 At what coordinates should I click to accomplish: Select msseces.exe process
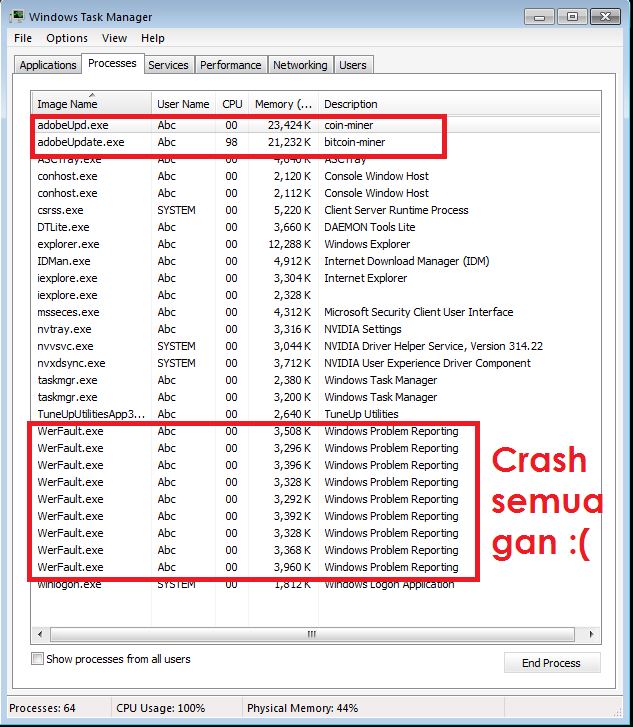click(x=315, y=312)
